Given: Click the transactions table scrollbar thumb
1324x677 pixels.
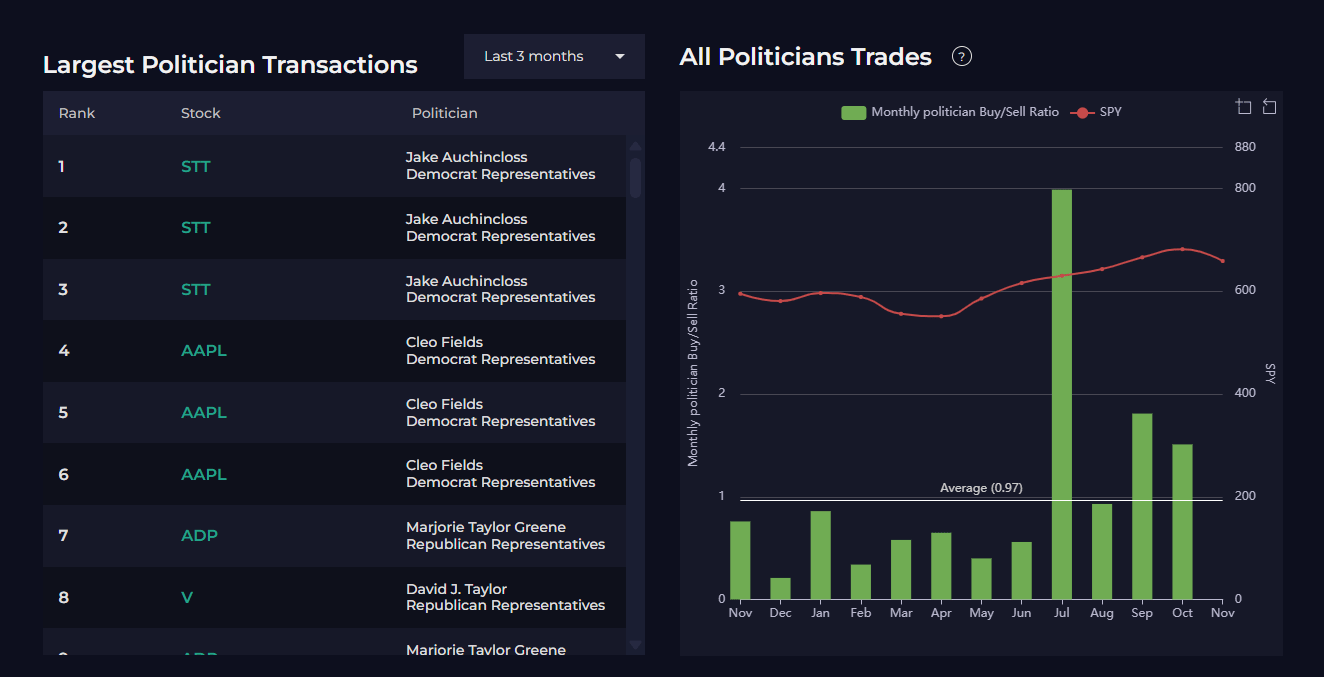Looking at the screenshot, I should [635, 178].
